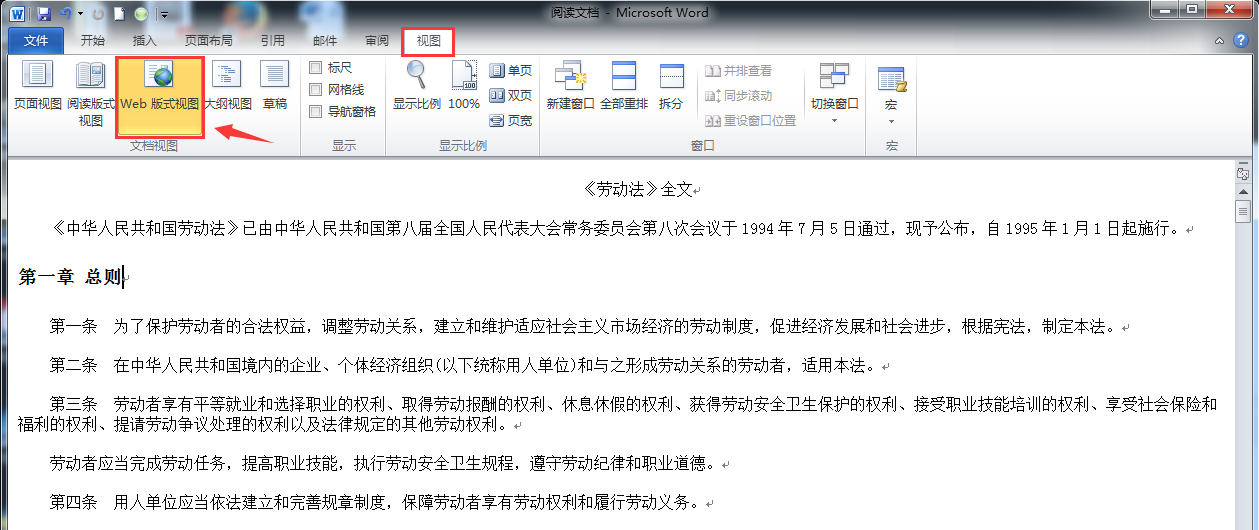Switch to Page view (页面视图)

pos(37,87)
